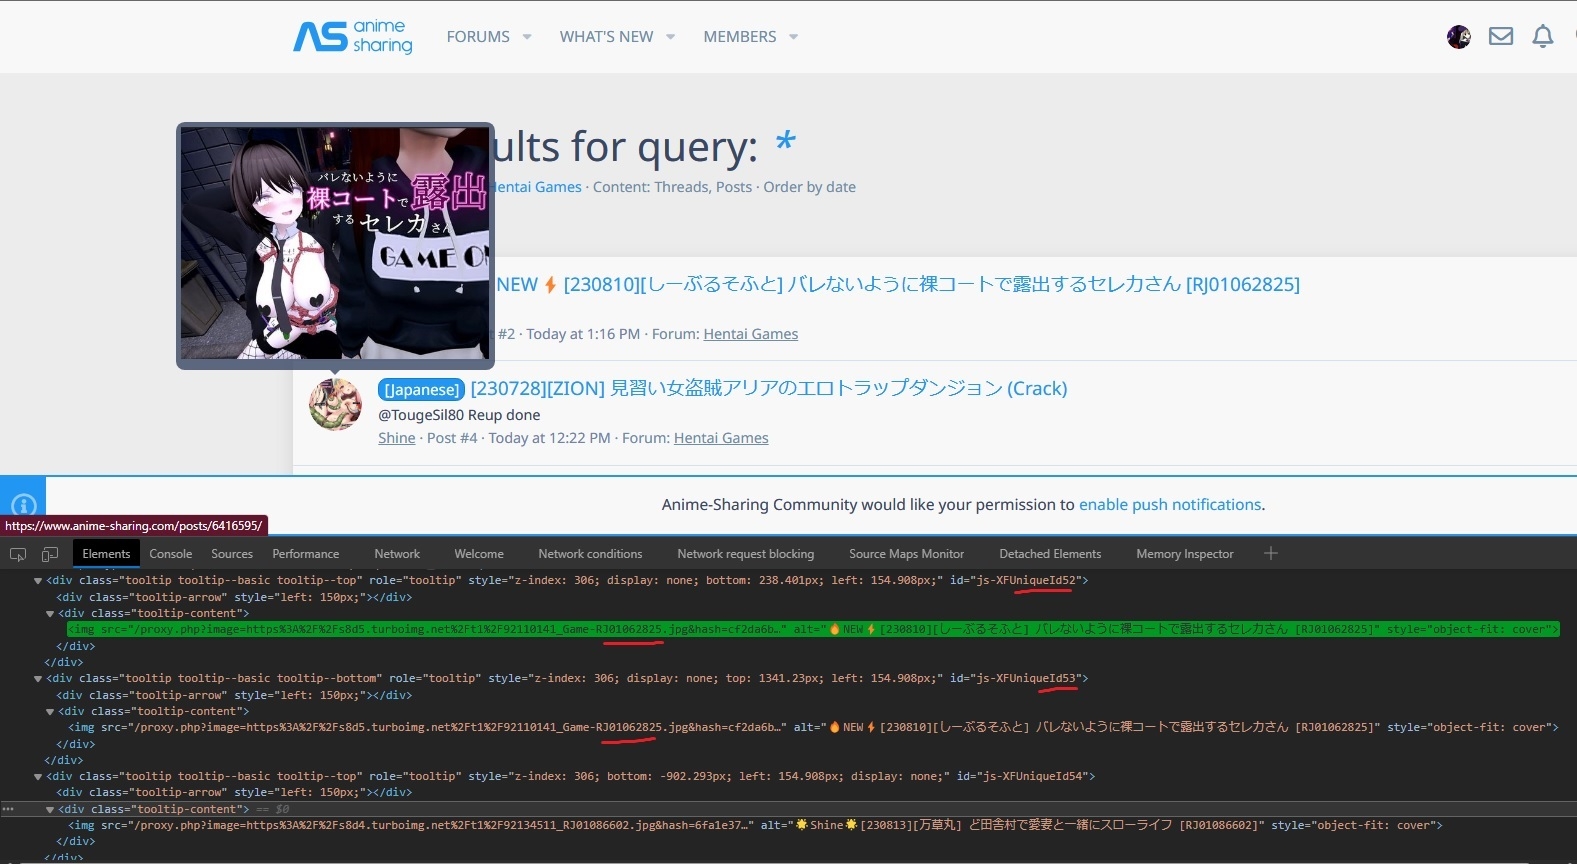Viewport: 1577px width, 864px height.
Task: Click the 'Today at 12:22 PM' timestamp
Action: (x=549, y=438)
